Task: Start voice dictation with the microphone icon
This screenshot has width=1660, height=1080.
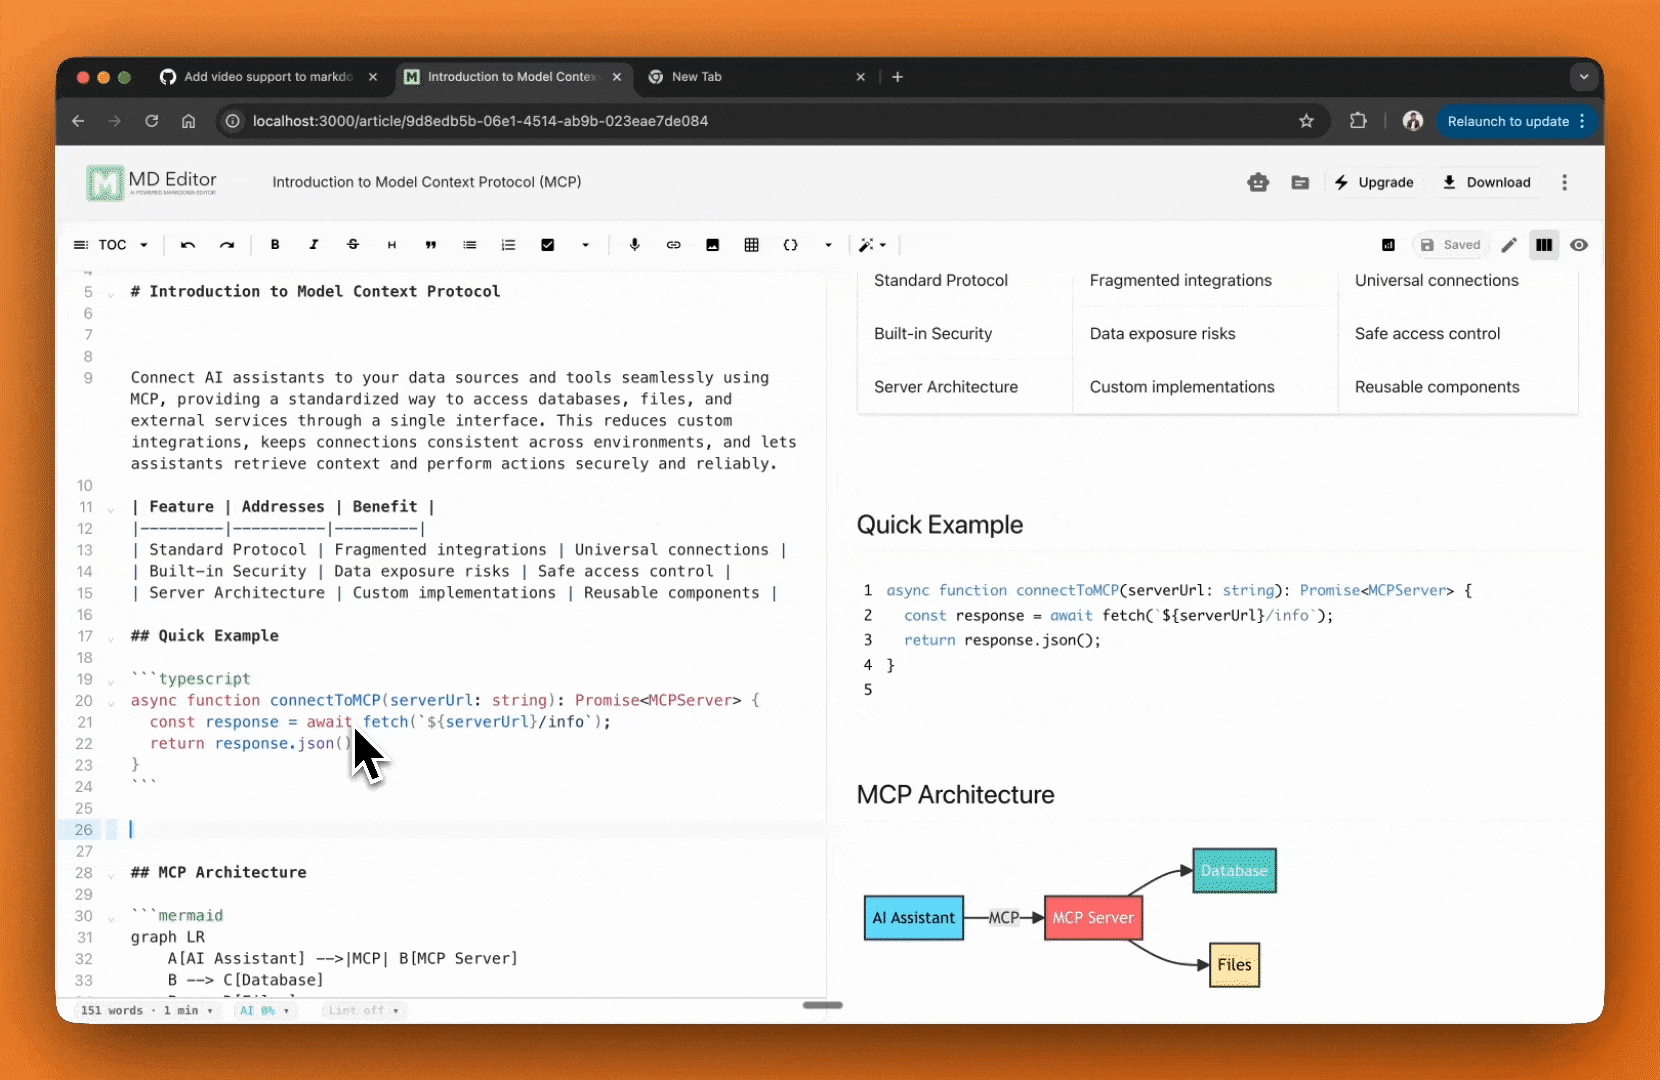Action: [635, 245]
